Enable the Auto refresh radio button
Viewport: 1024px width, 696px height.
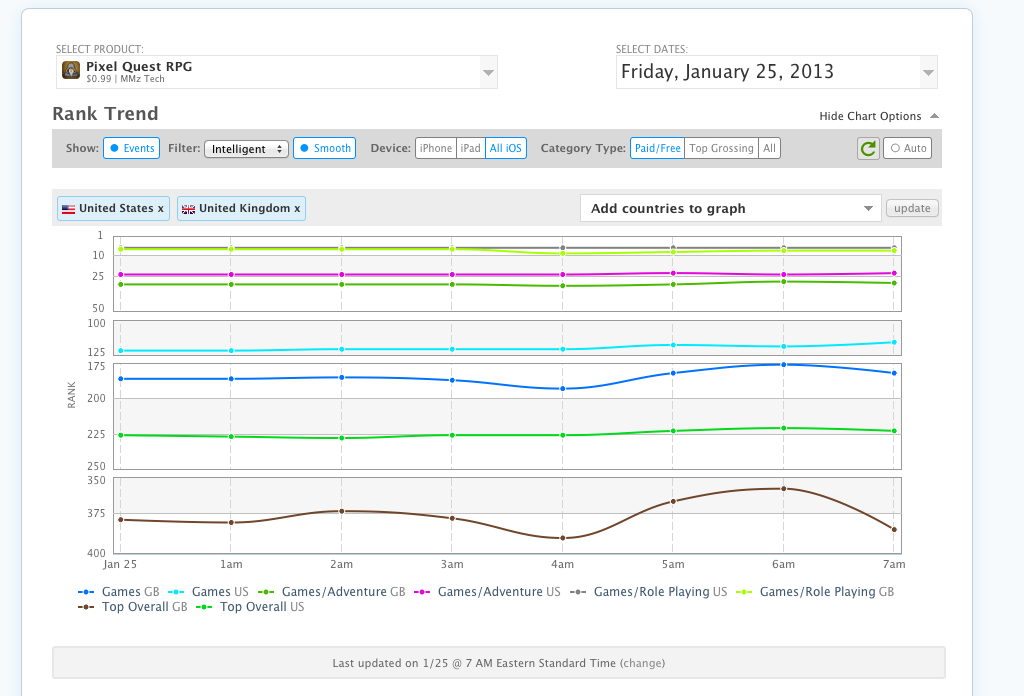907,148
